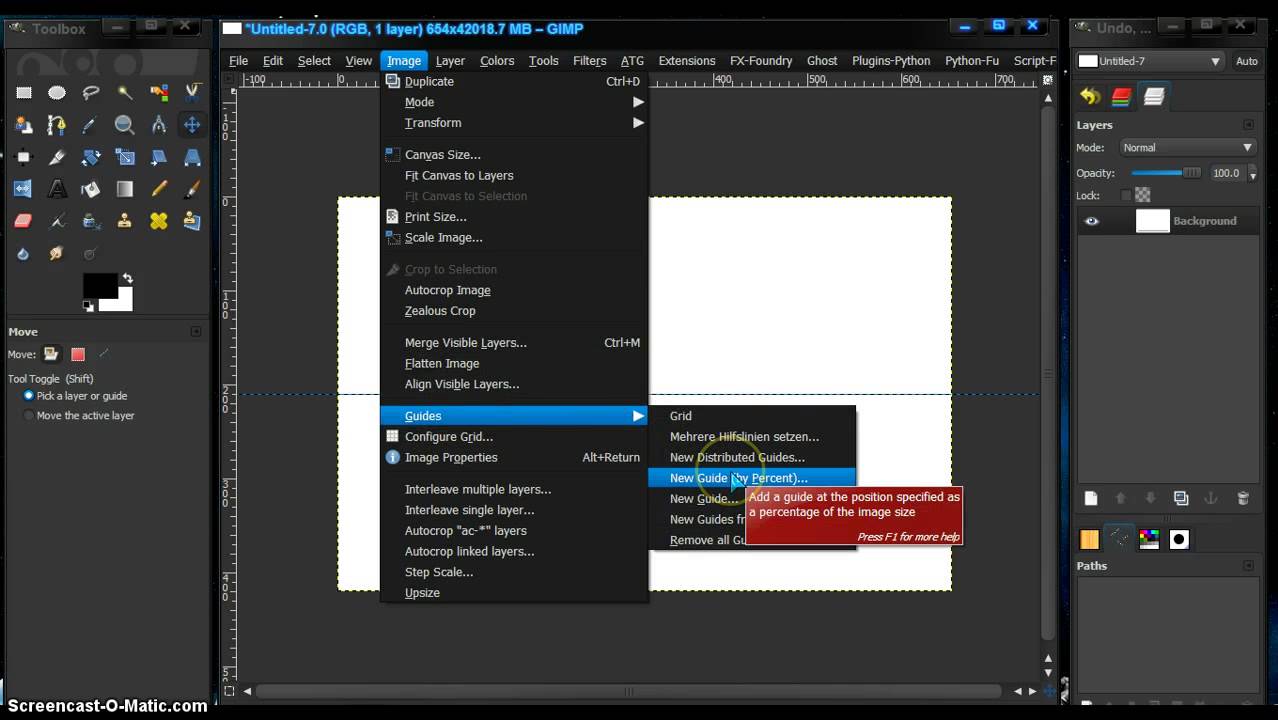Select the Foreground Select tool
The image size is (1278, 720).
[24, 125]
